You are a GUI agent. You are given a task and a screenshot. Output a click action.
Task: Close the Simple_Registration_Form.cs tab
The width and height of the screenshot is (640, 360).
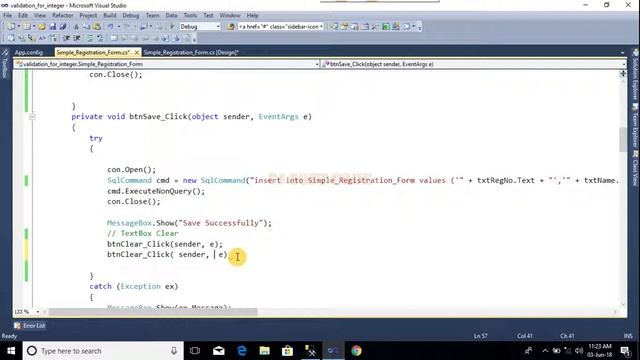(137, 53)
